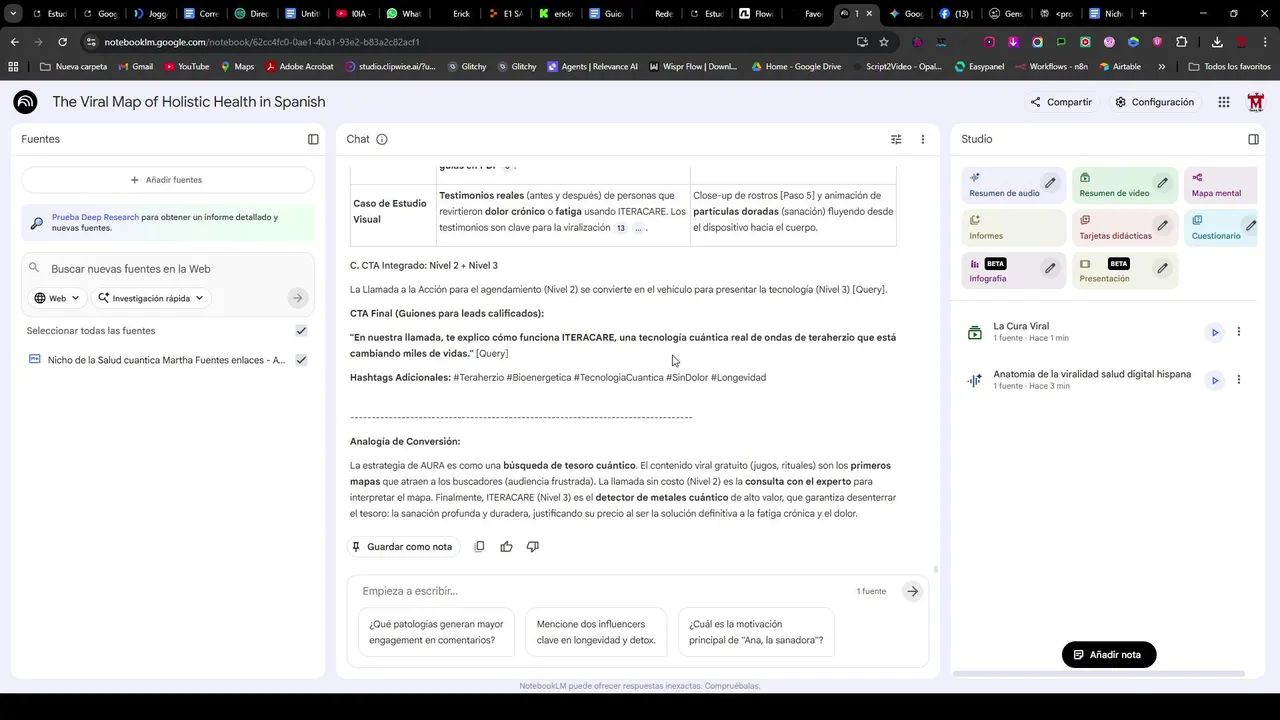
Task: Click the Studio horizontal scrollbar
Action: pos(1099,674)
